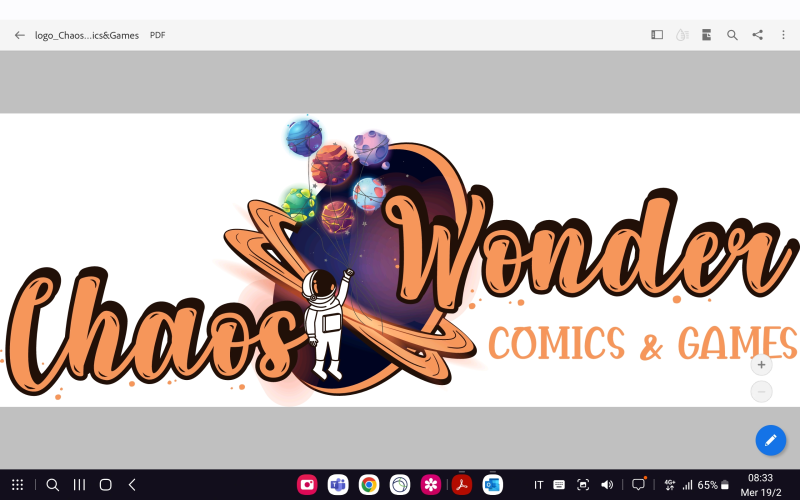800x500 pixels.
Task: Tap the blue pencil edit button
Action: coord(770,440)
